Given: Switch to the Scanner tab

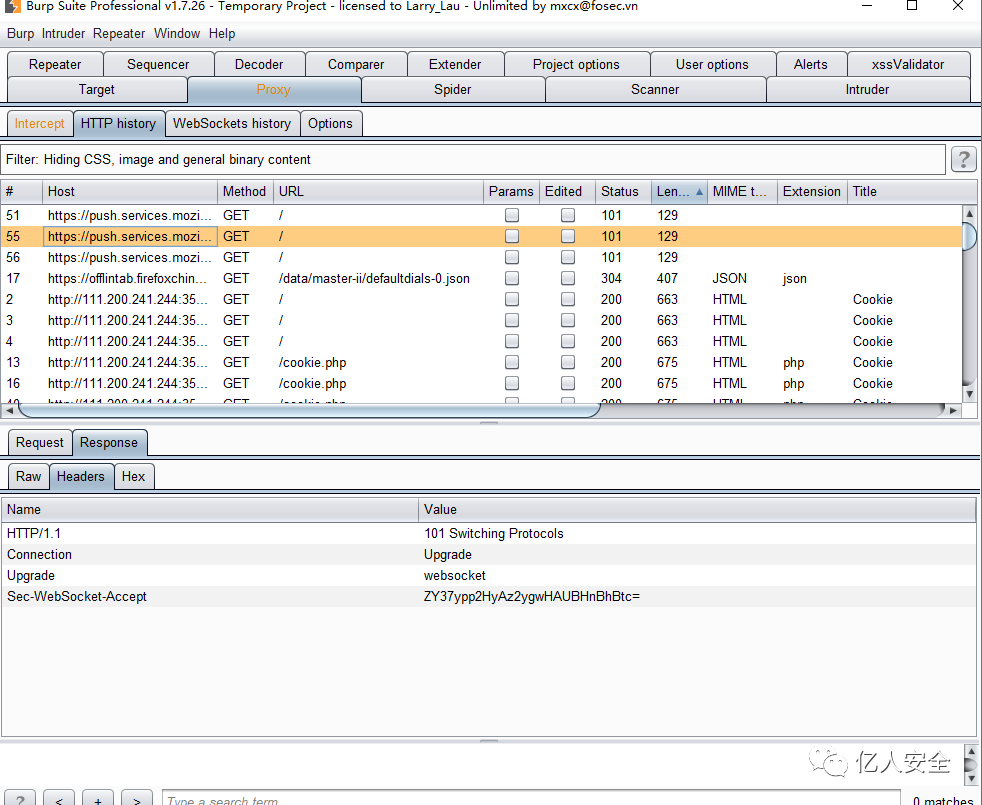Looking at the screenshot, I should coord(655,90).
